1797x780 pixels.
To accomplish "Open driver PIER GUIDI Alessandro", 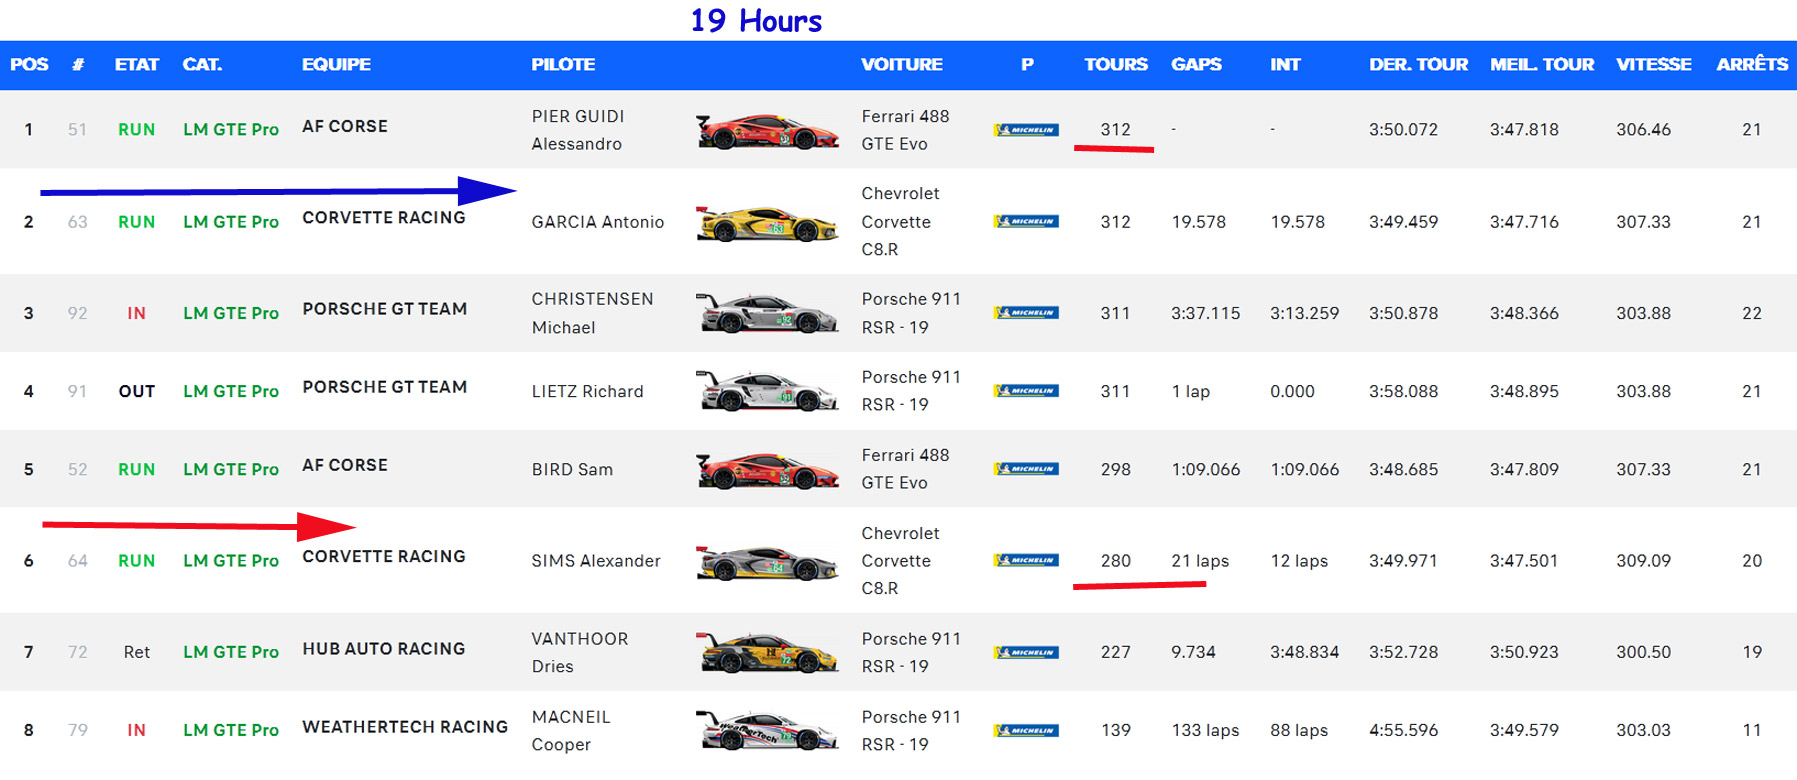I will click(577, 130).
